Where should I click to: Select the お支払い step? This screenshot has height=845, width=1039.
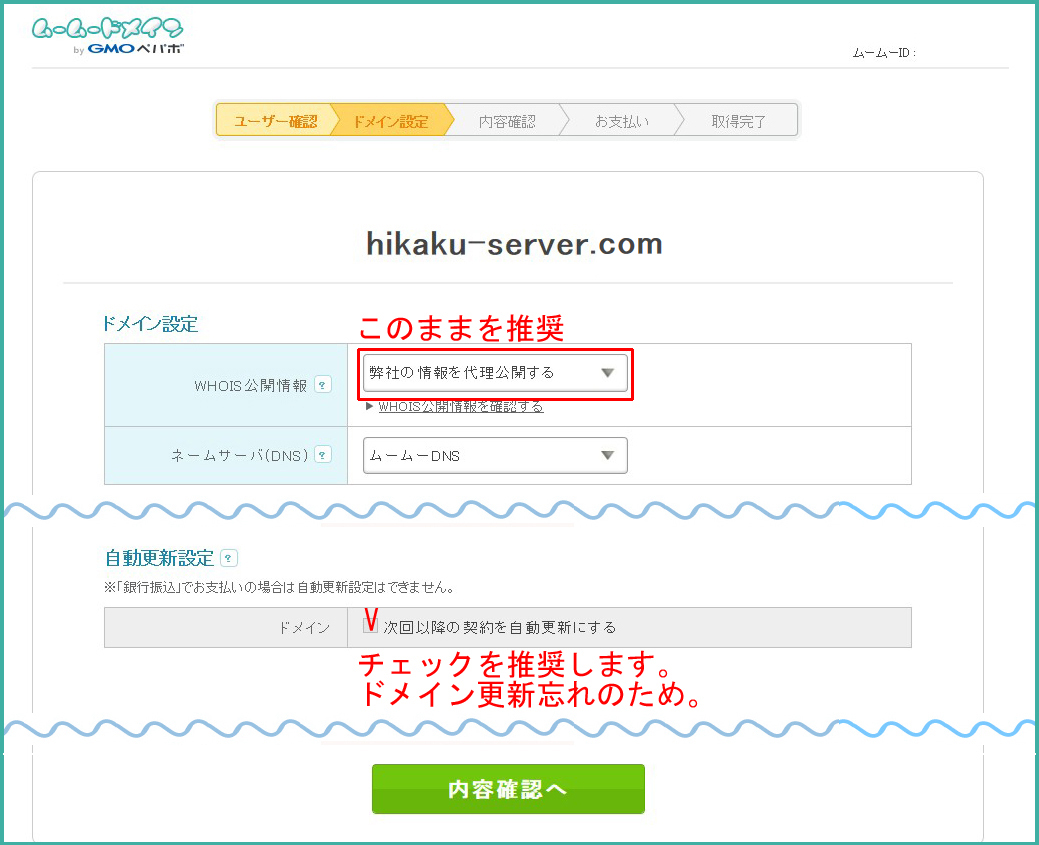621,121
